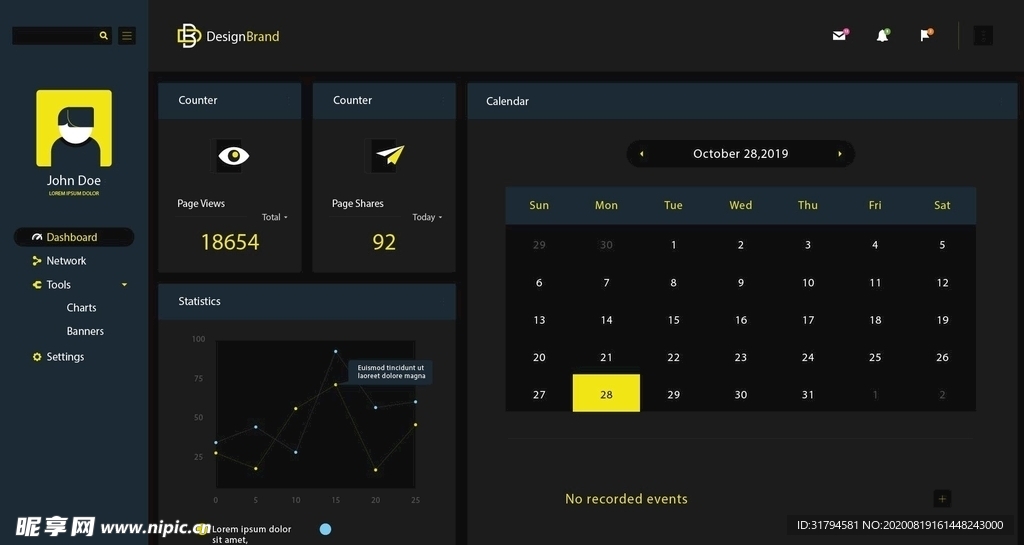
Task: Go to previous date with left arrow
Action: [642, 154]
